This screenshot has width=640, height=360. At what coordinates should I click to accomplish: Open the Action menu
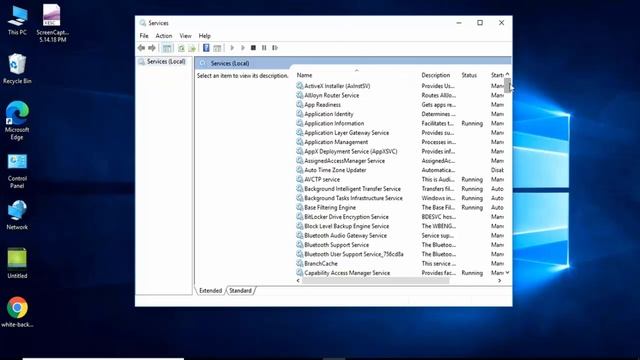click(x=164, y=36)
